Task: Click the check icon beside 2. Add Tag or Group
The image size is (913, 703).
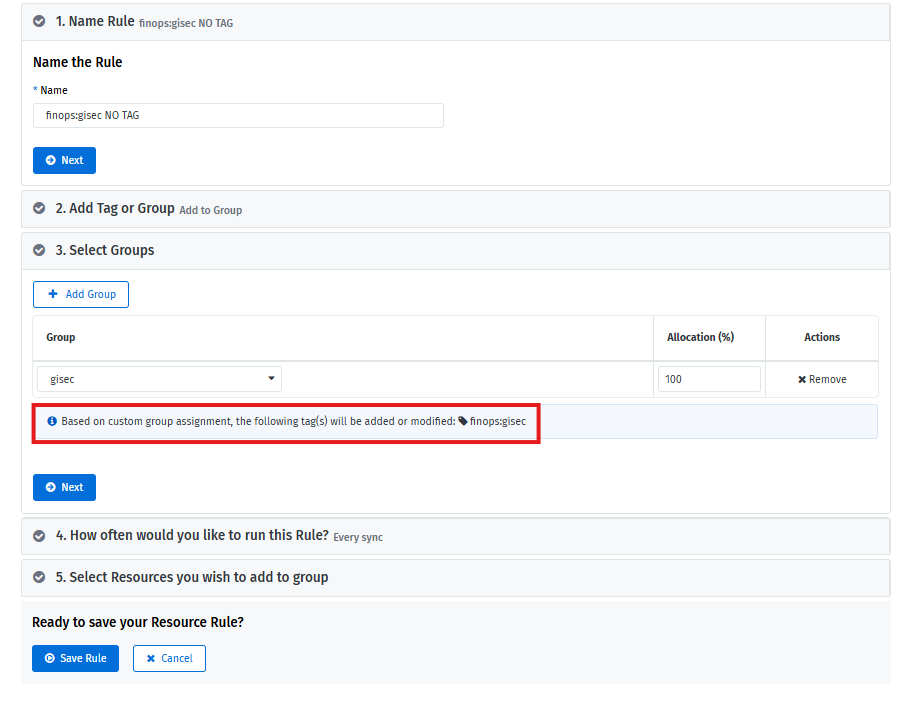Action: tap(39, 208)
